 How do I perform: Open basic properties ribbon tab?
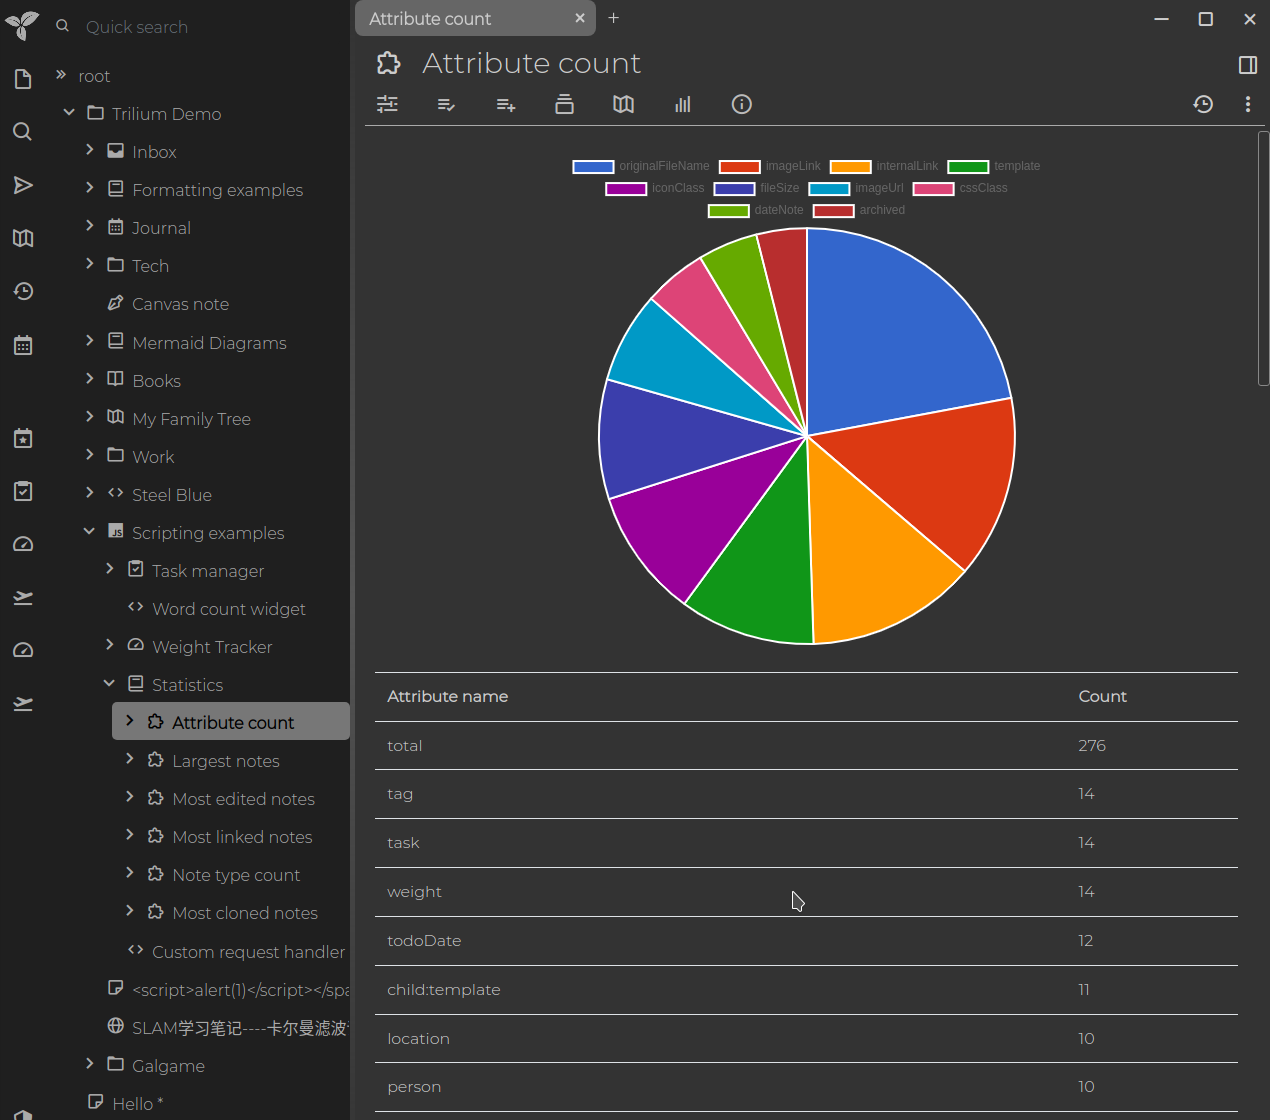387,104
